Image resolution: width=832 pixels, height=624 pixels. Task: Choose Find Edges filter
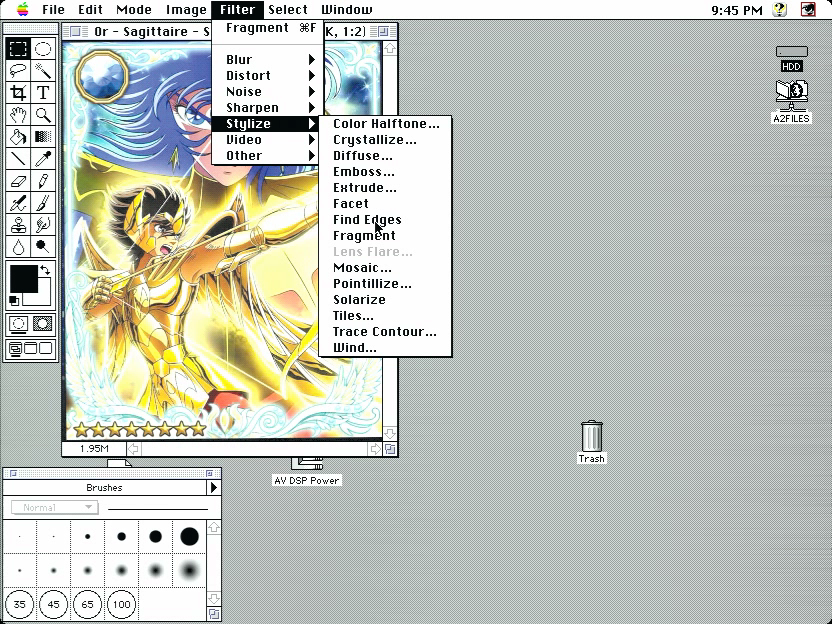pos(386,220)
